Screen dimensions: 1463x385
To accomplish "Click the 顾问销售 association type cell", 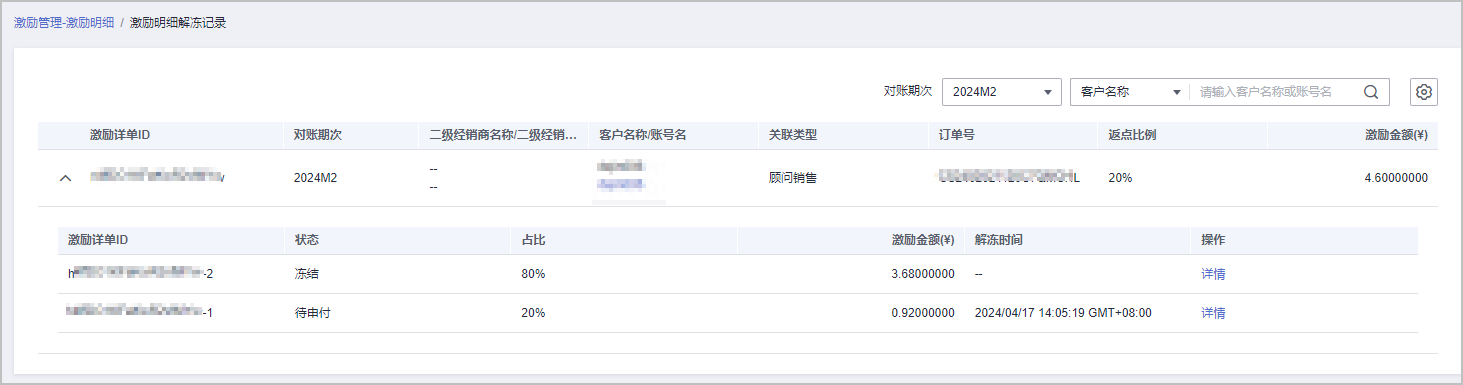I will tap(793, 178).
